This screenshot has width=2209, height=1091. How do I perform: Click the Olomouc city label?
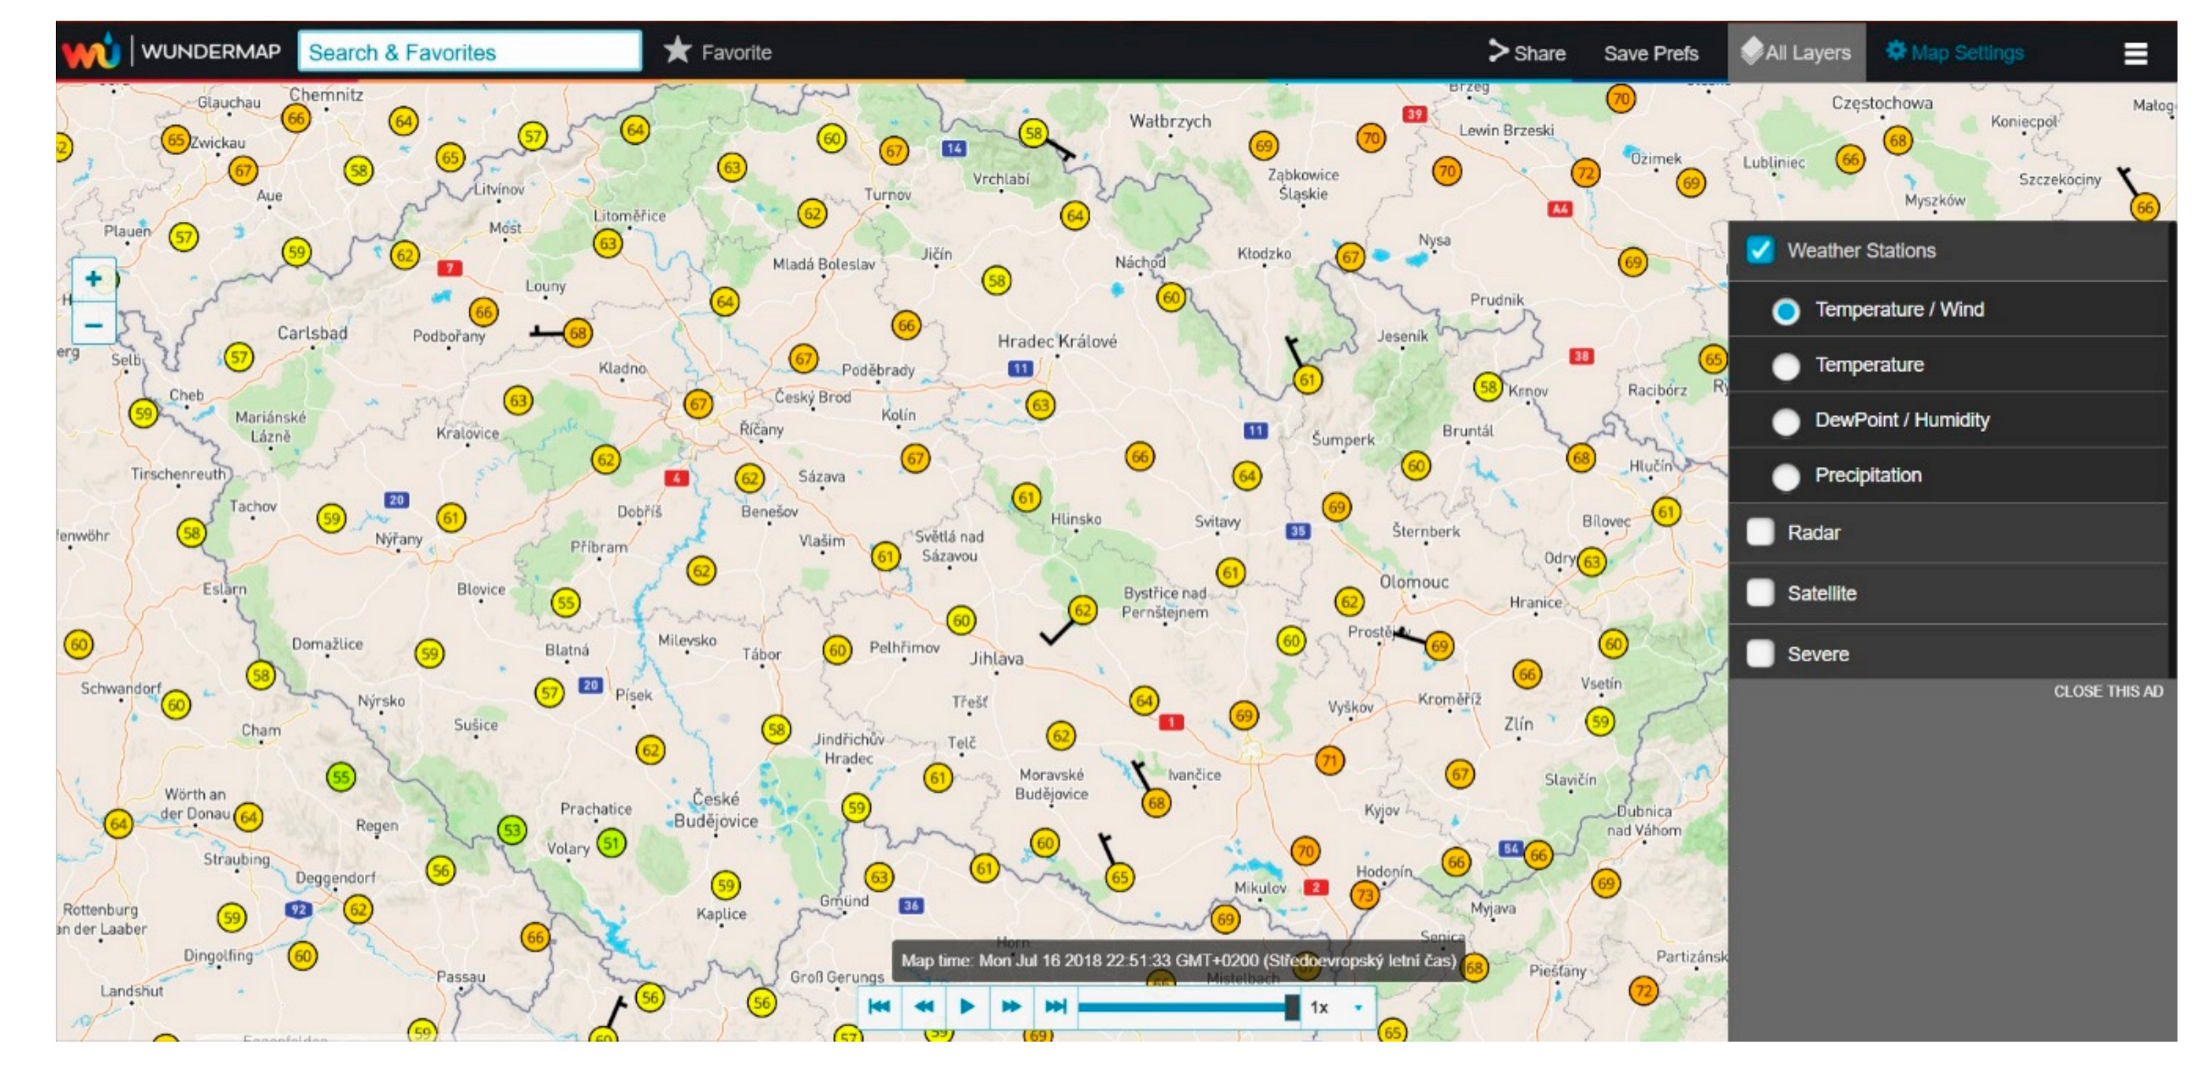[x=1413, y=582]
